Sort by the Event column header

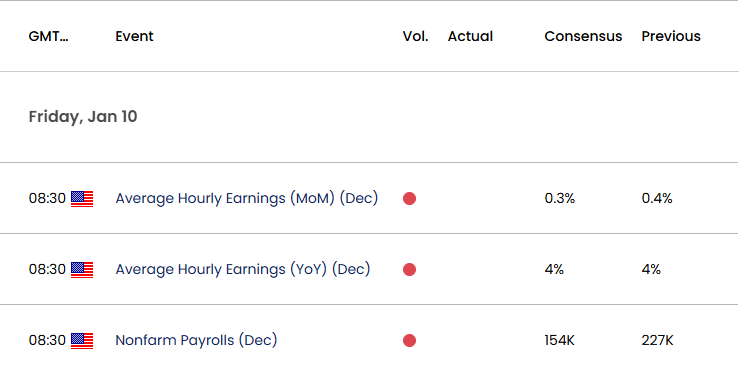point(134,36)
